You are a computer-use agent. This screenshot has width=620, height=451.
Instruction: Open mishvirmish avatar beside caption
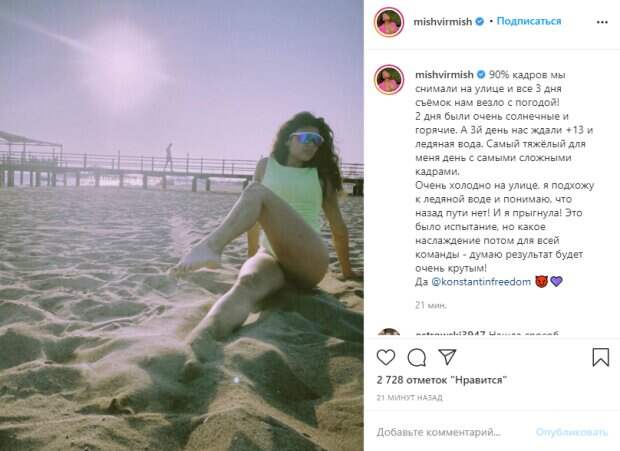(389, 79)
